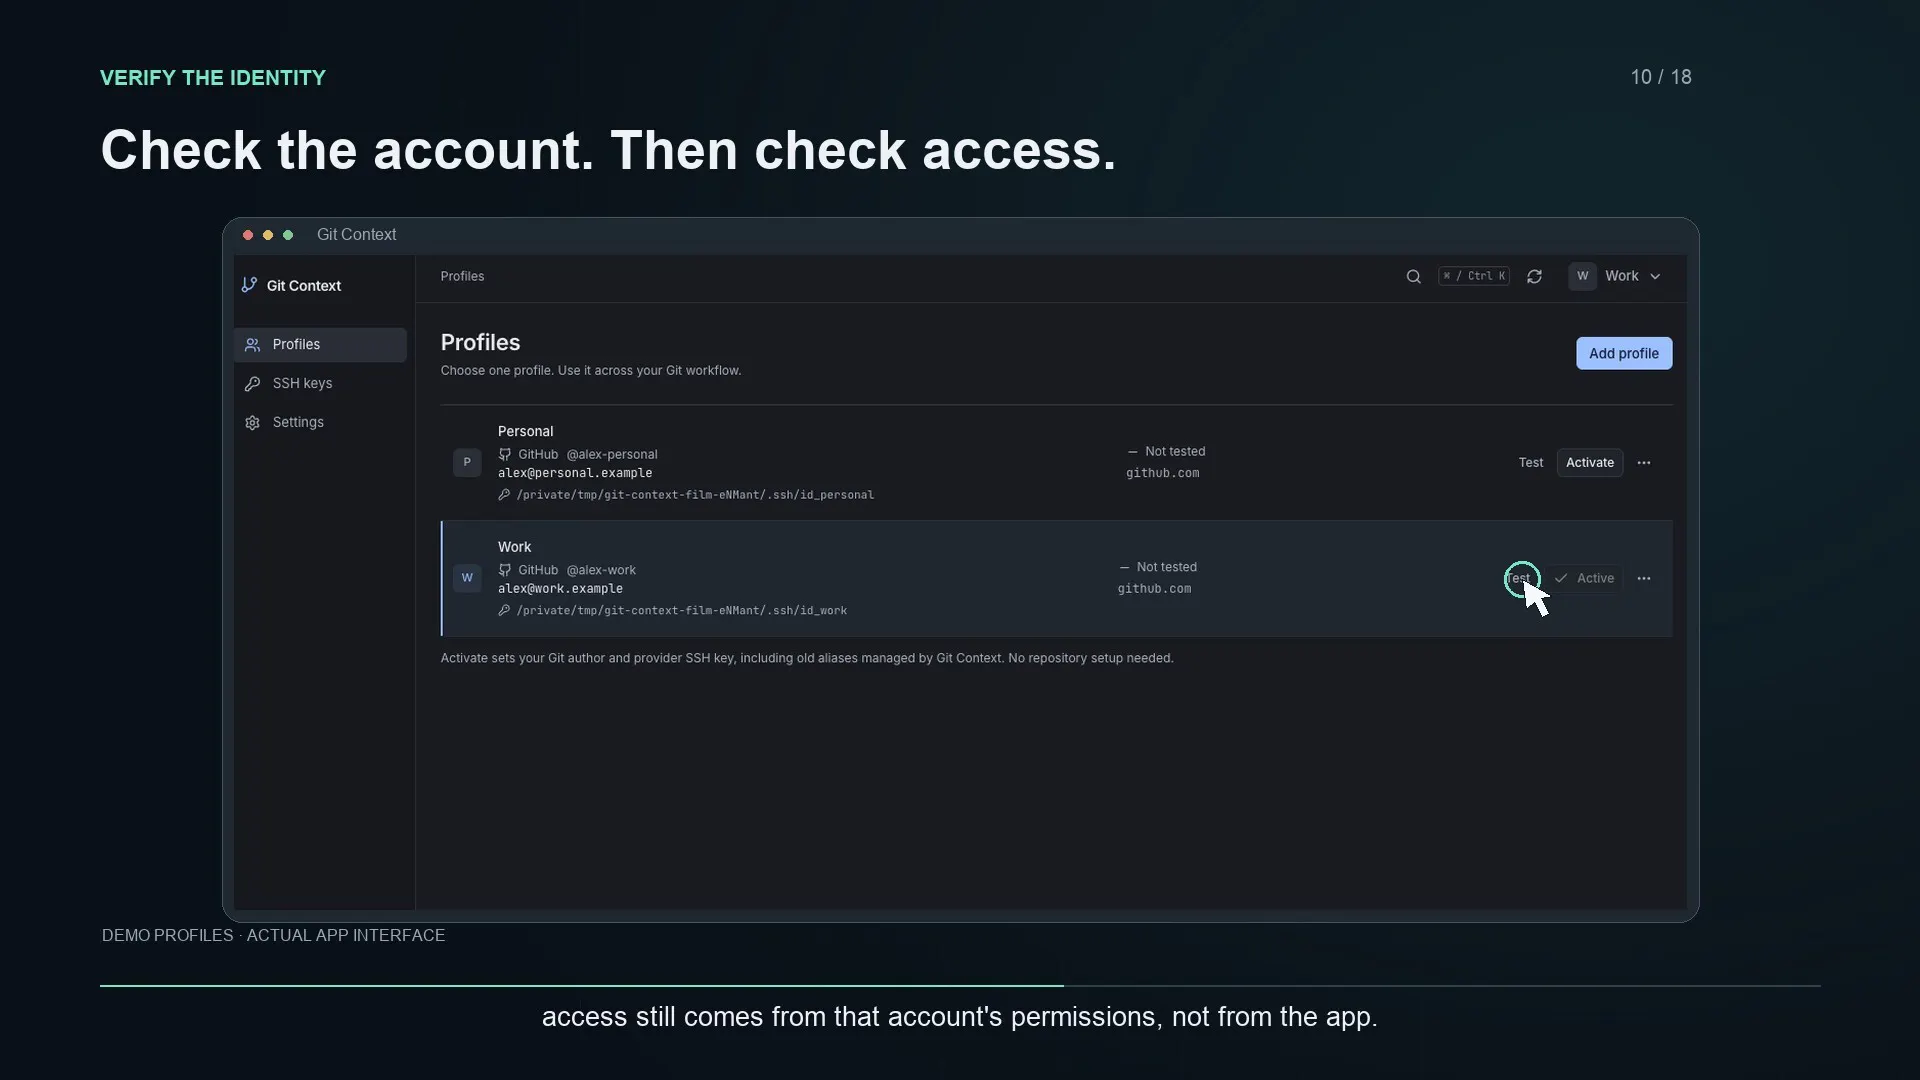The image size is (1920, 1080).
Task: Open the search magnifier icon
Action: tap(1413, 276)
